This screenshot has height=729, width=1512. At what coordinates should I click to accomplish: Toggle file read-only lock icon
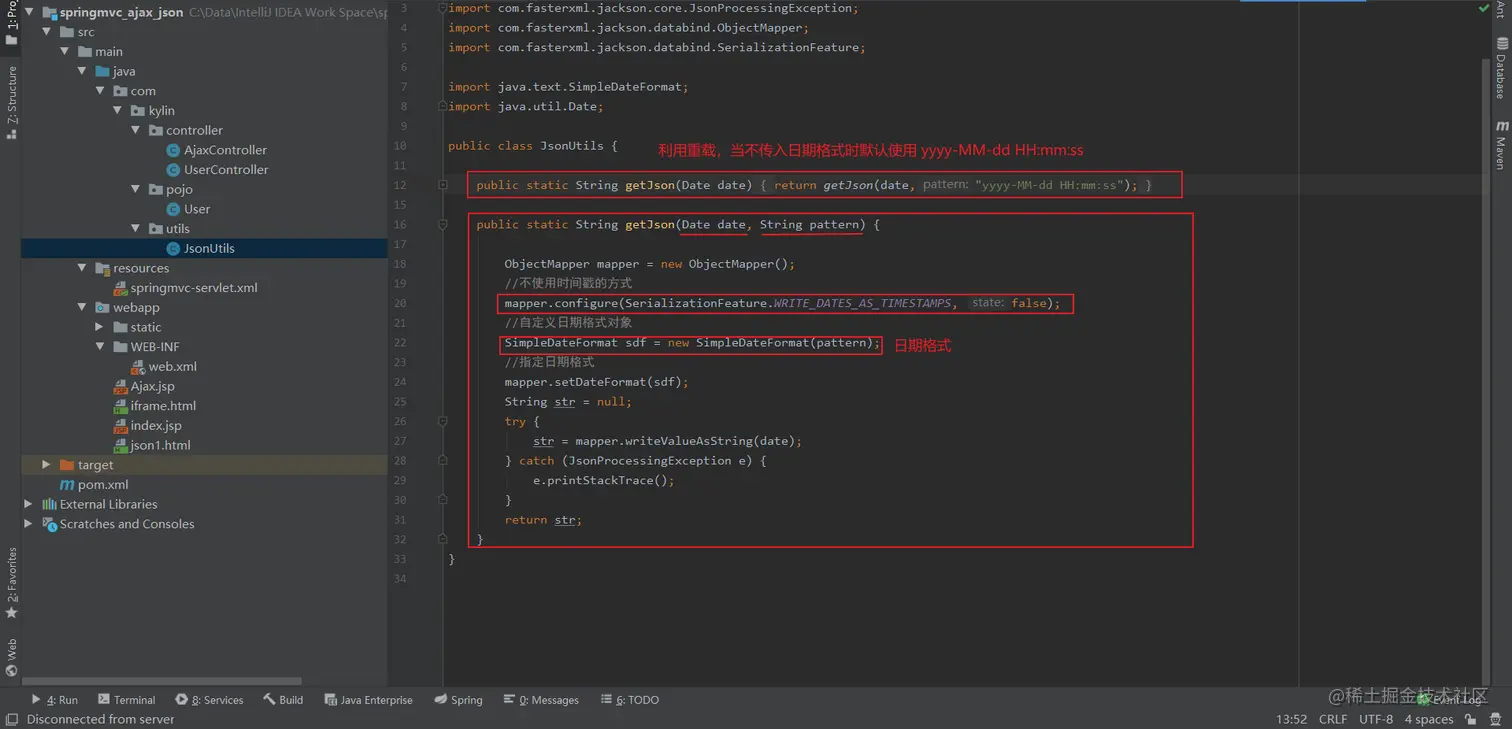pyautogui.click(x=1471, y=719)
